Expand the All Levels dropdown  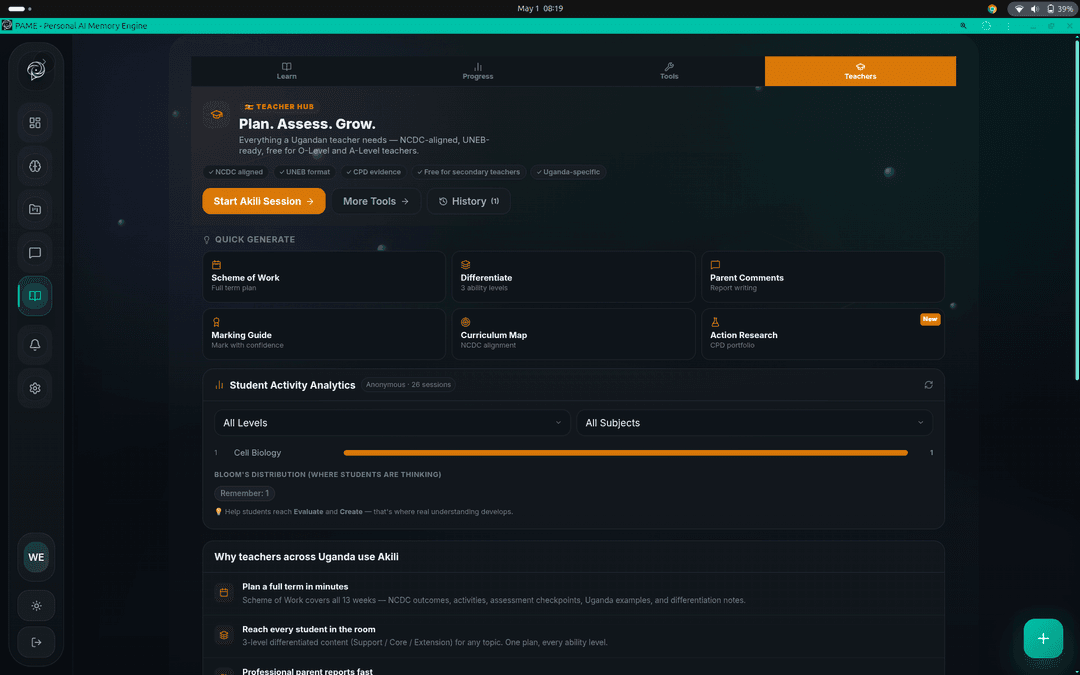pyautogui.click(x=392, y=423)
